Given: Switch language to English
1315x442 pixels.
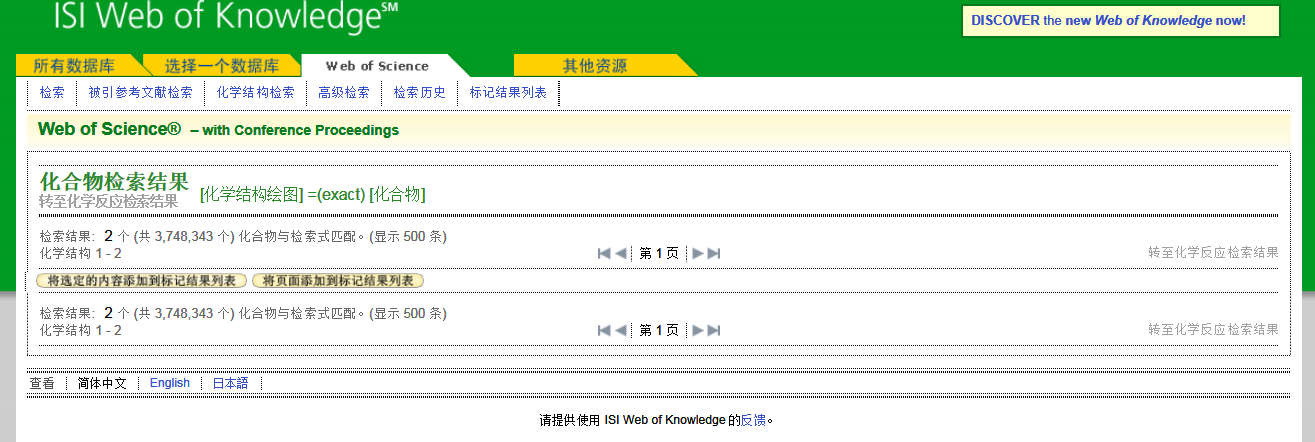Looking at the screenshot, I should click(x=170, y=383).
